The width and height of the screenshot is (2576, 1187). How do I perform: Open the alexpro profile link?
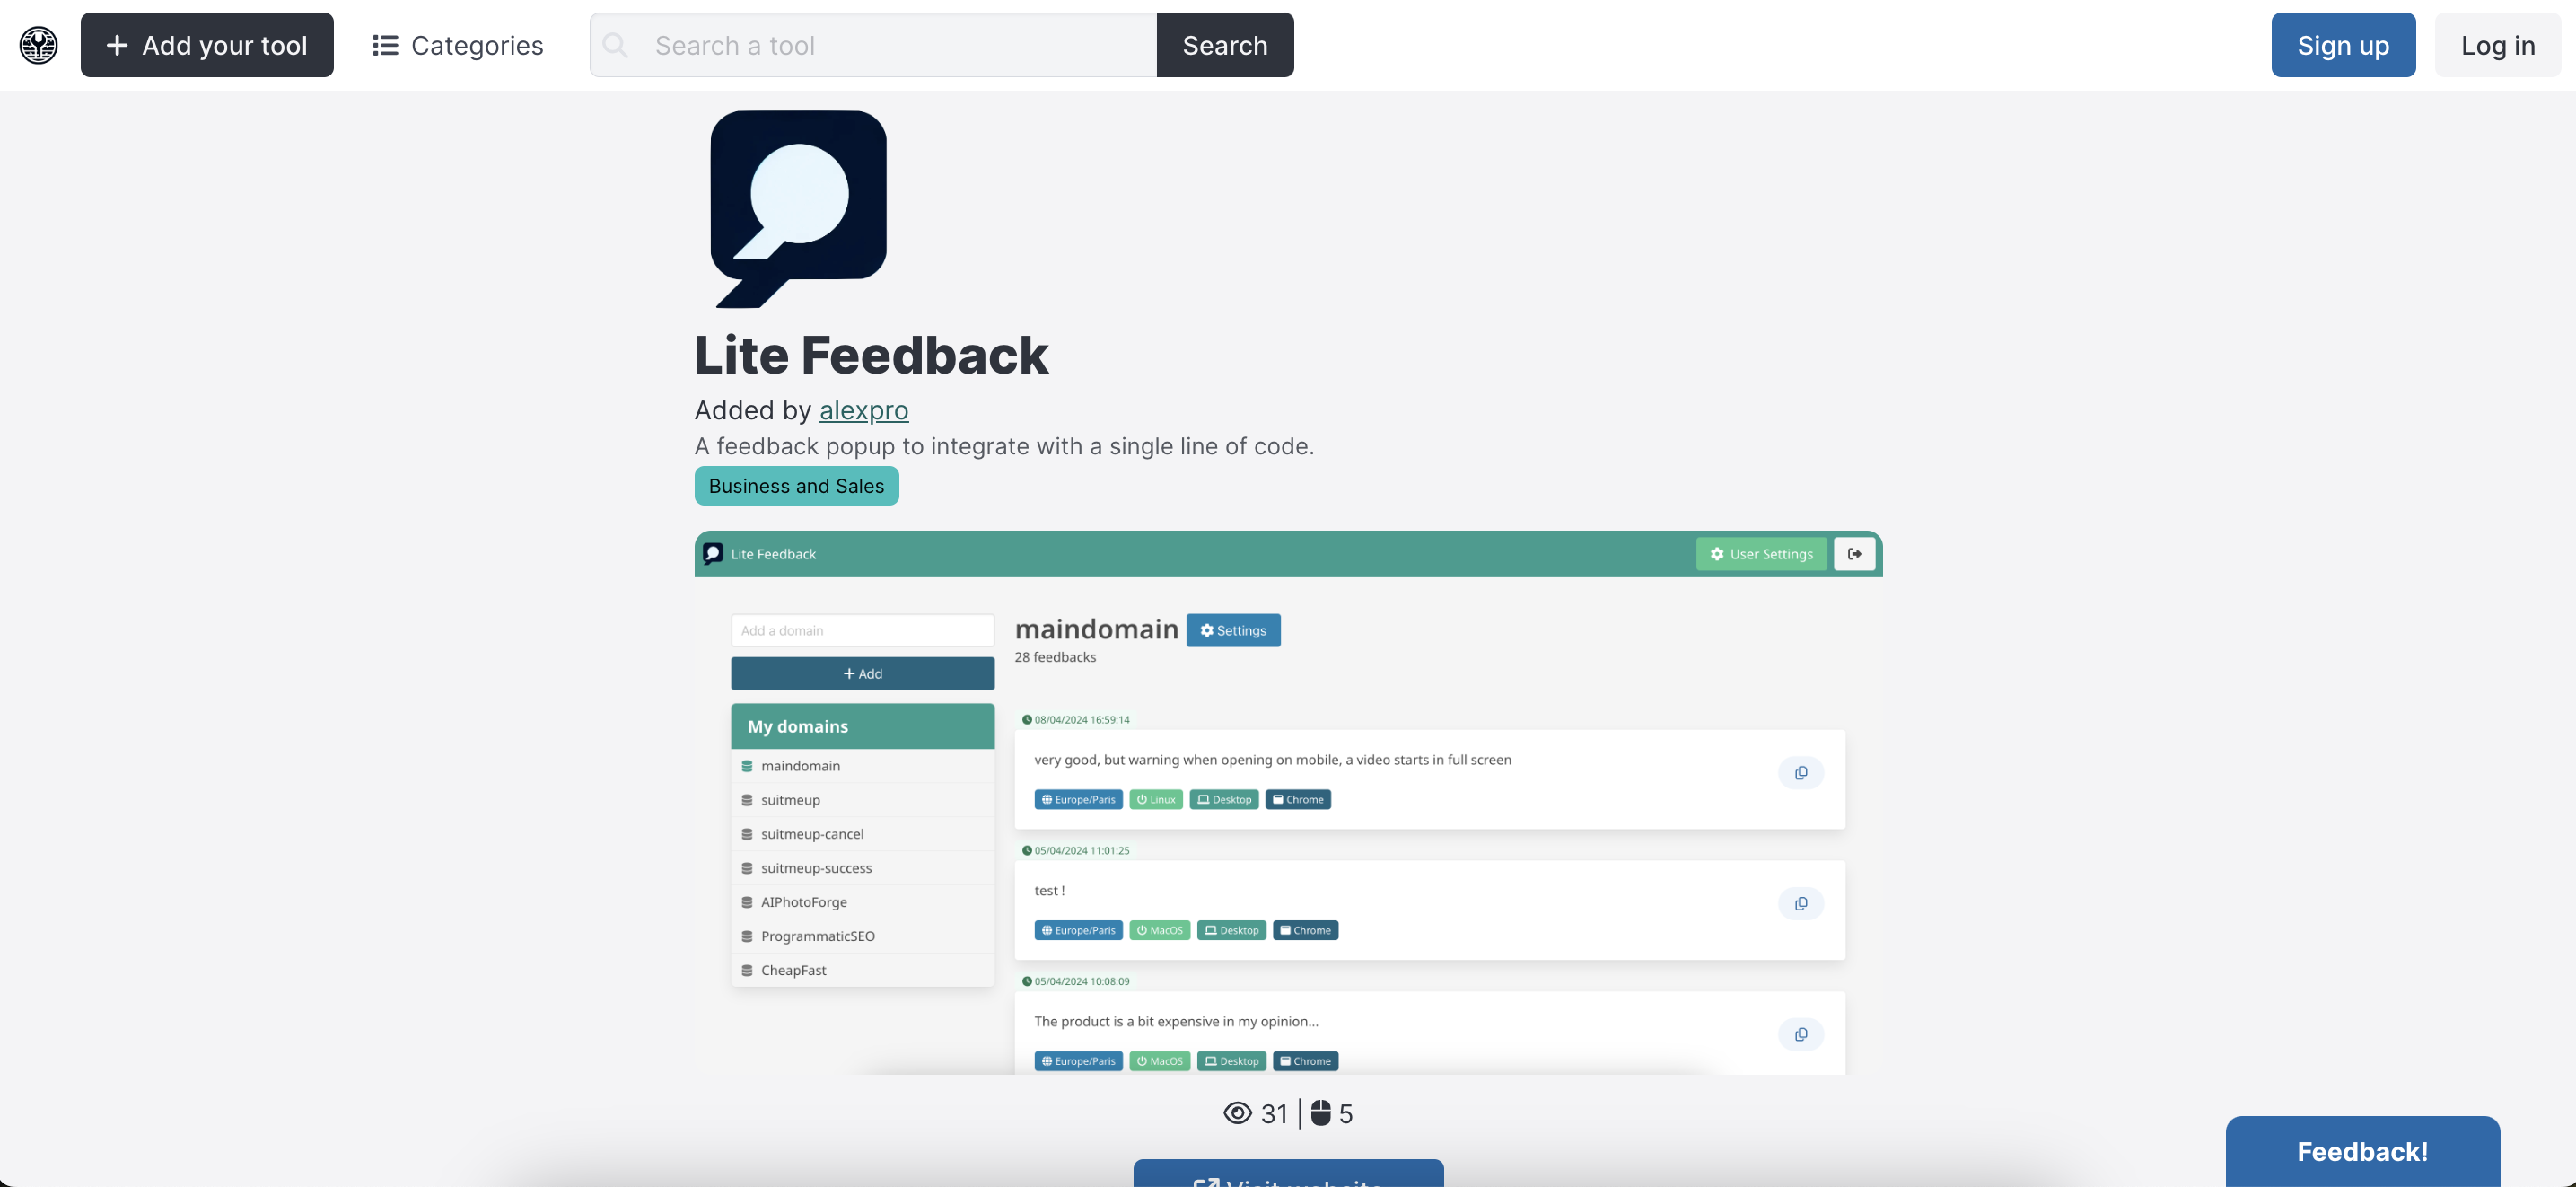point(864,410)
